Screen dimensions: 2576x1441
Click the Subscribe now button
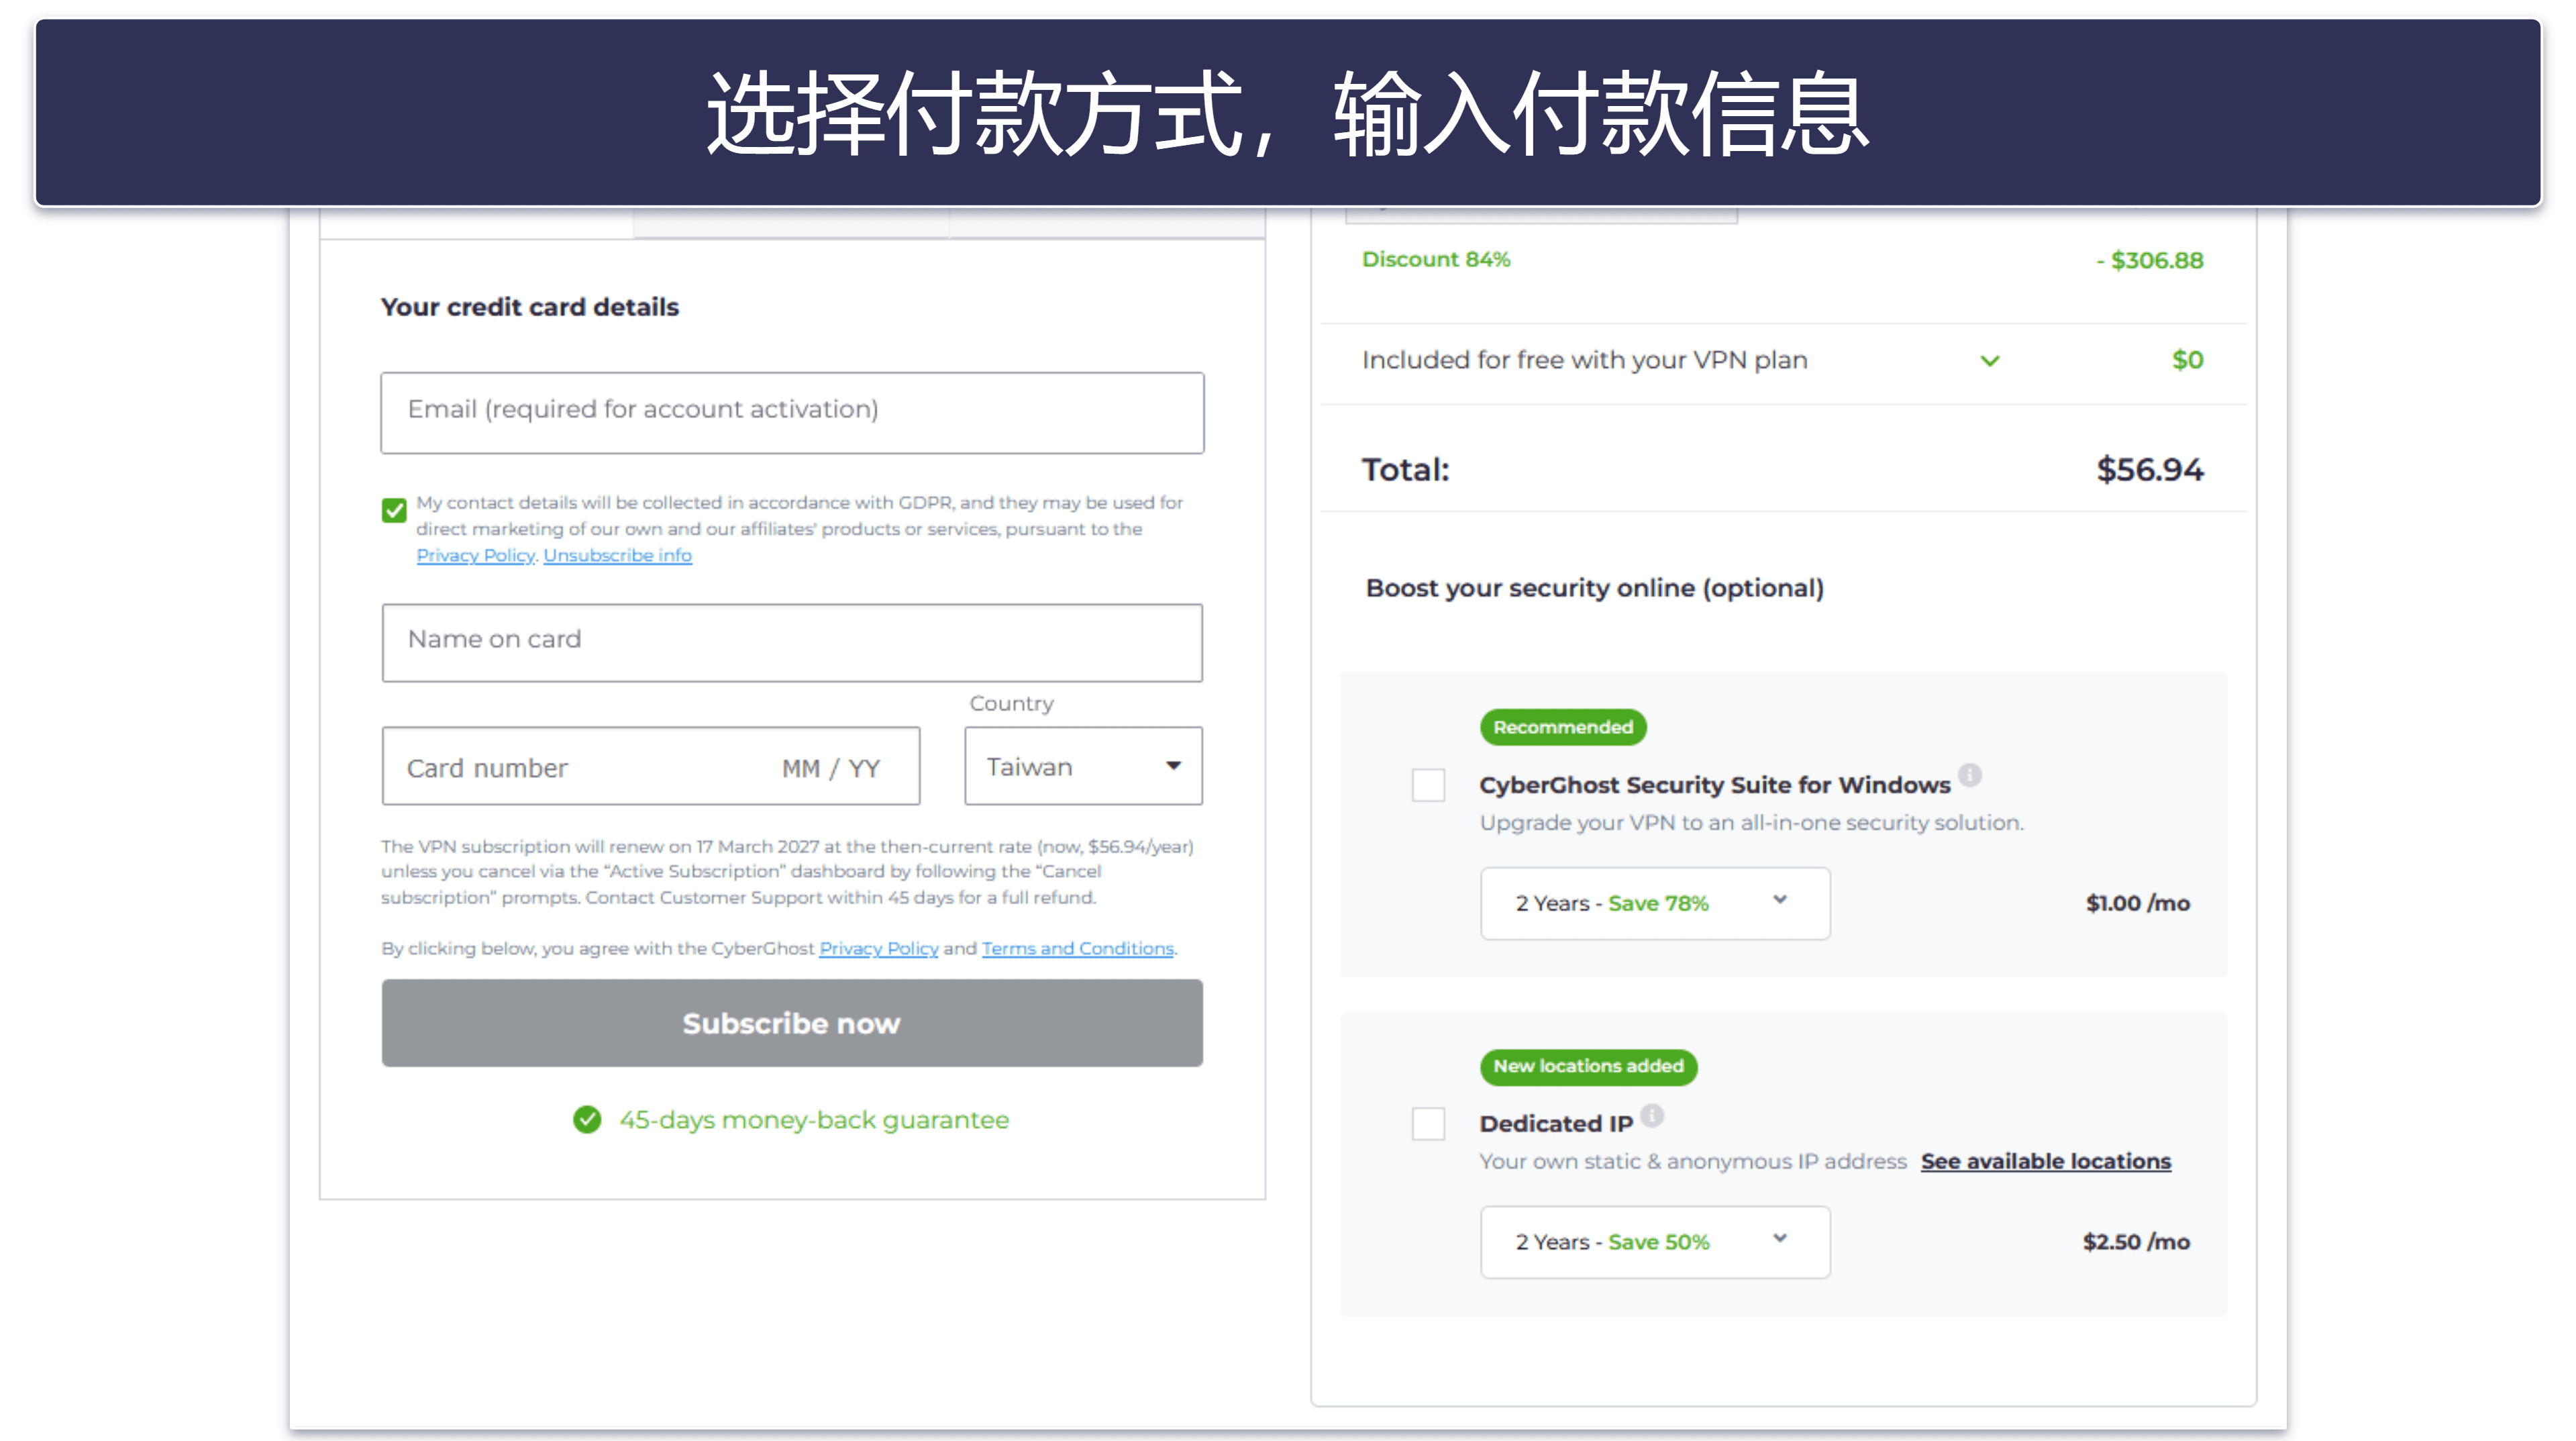[x=792, y=1023]
